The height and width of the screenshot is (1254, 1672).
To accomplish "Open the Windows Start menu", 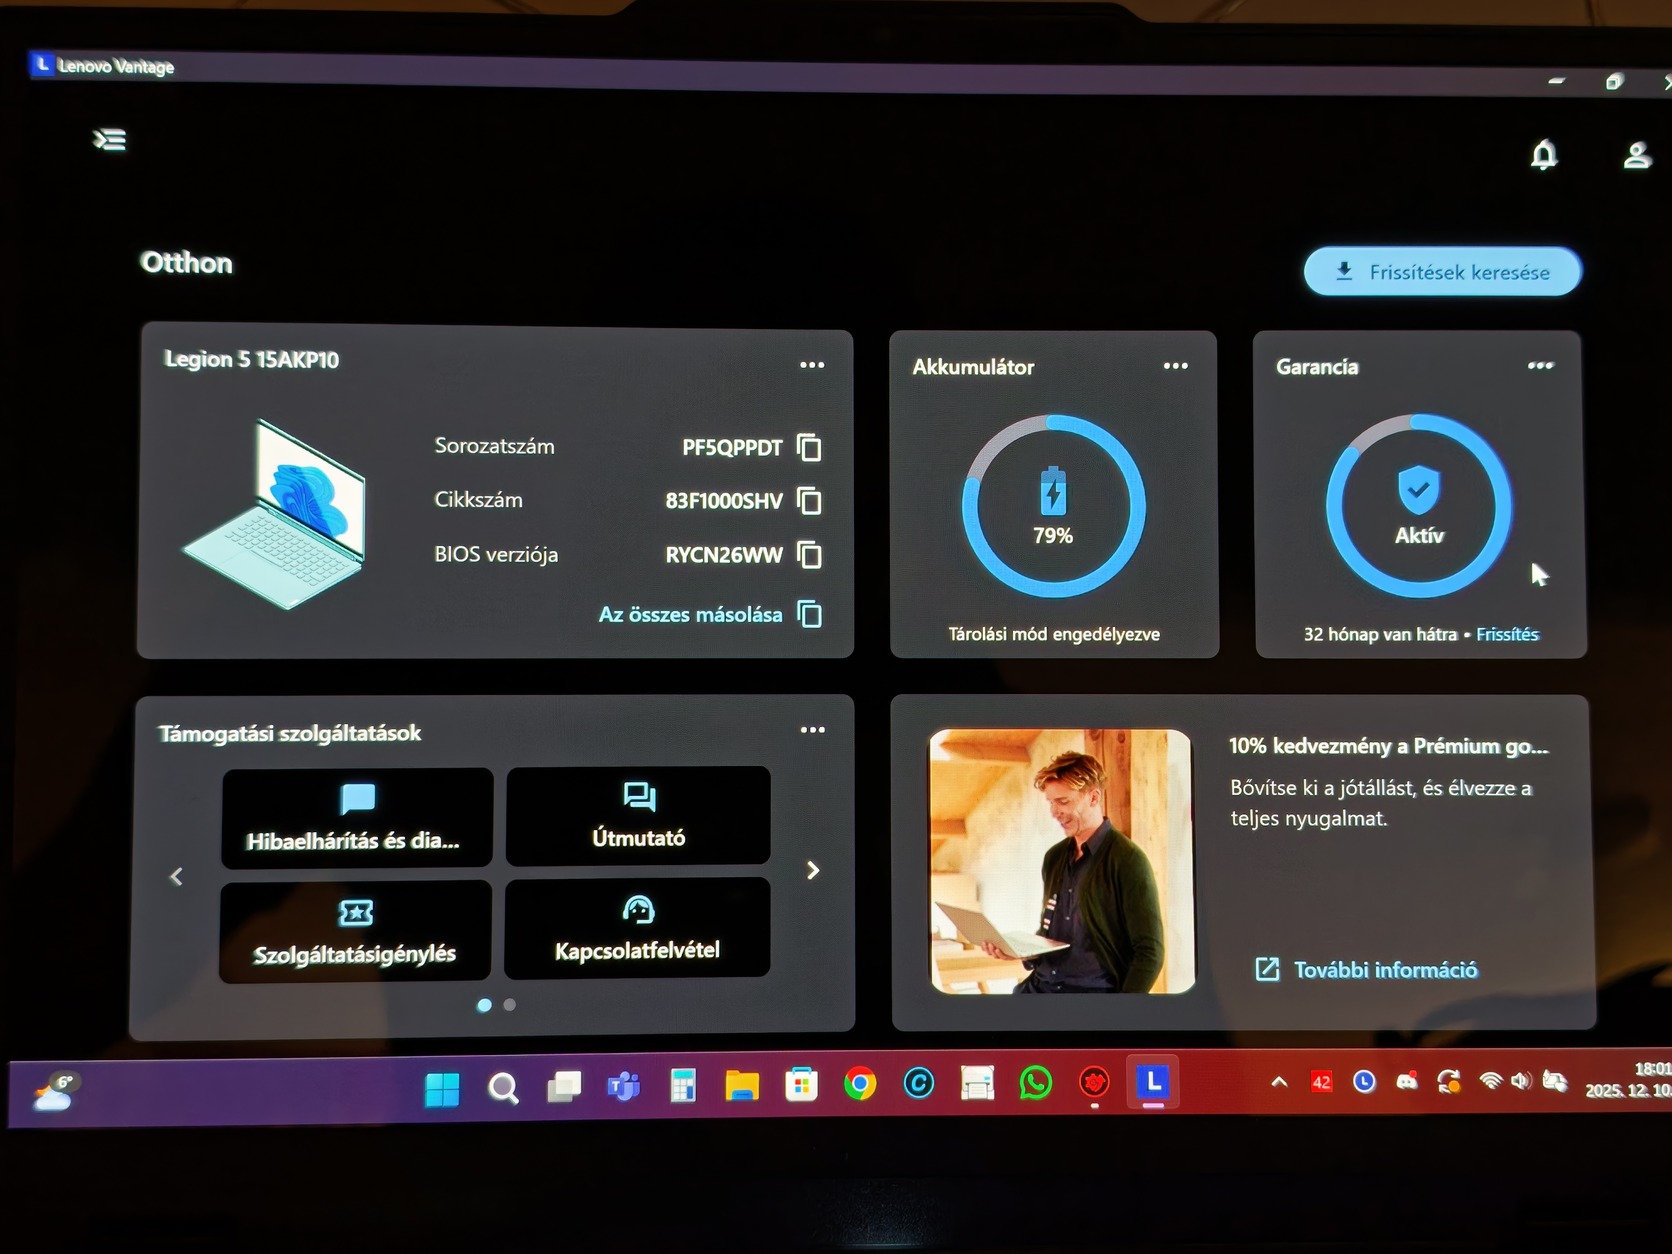I will (442, 1089).
